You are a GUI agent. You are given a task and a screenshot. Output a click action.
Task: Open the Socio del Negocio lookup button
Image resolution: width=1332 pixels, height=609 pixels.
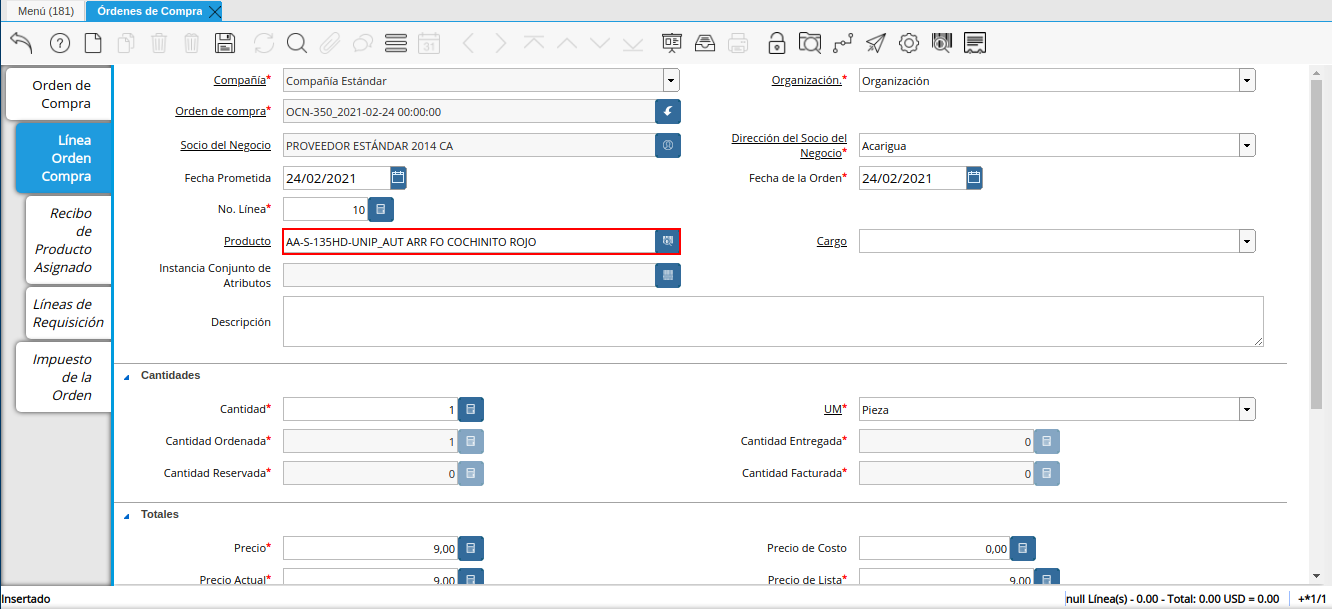pyautogui.click(x=668, y=145)
